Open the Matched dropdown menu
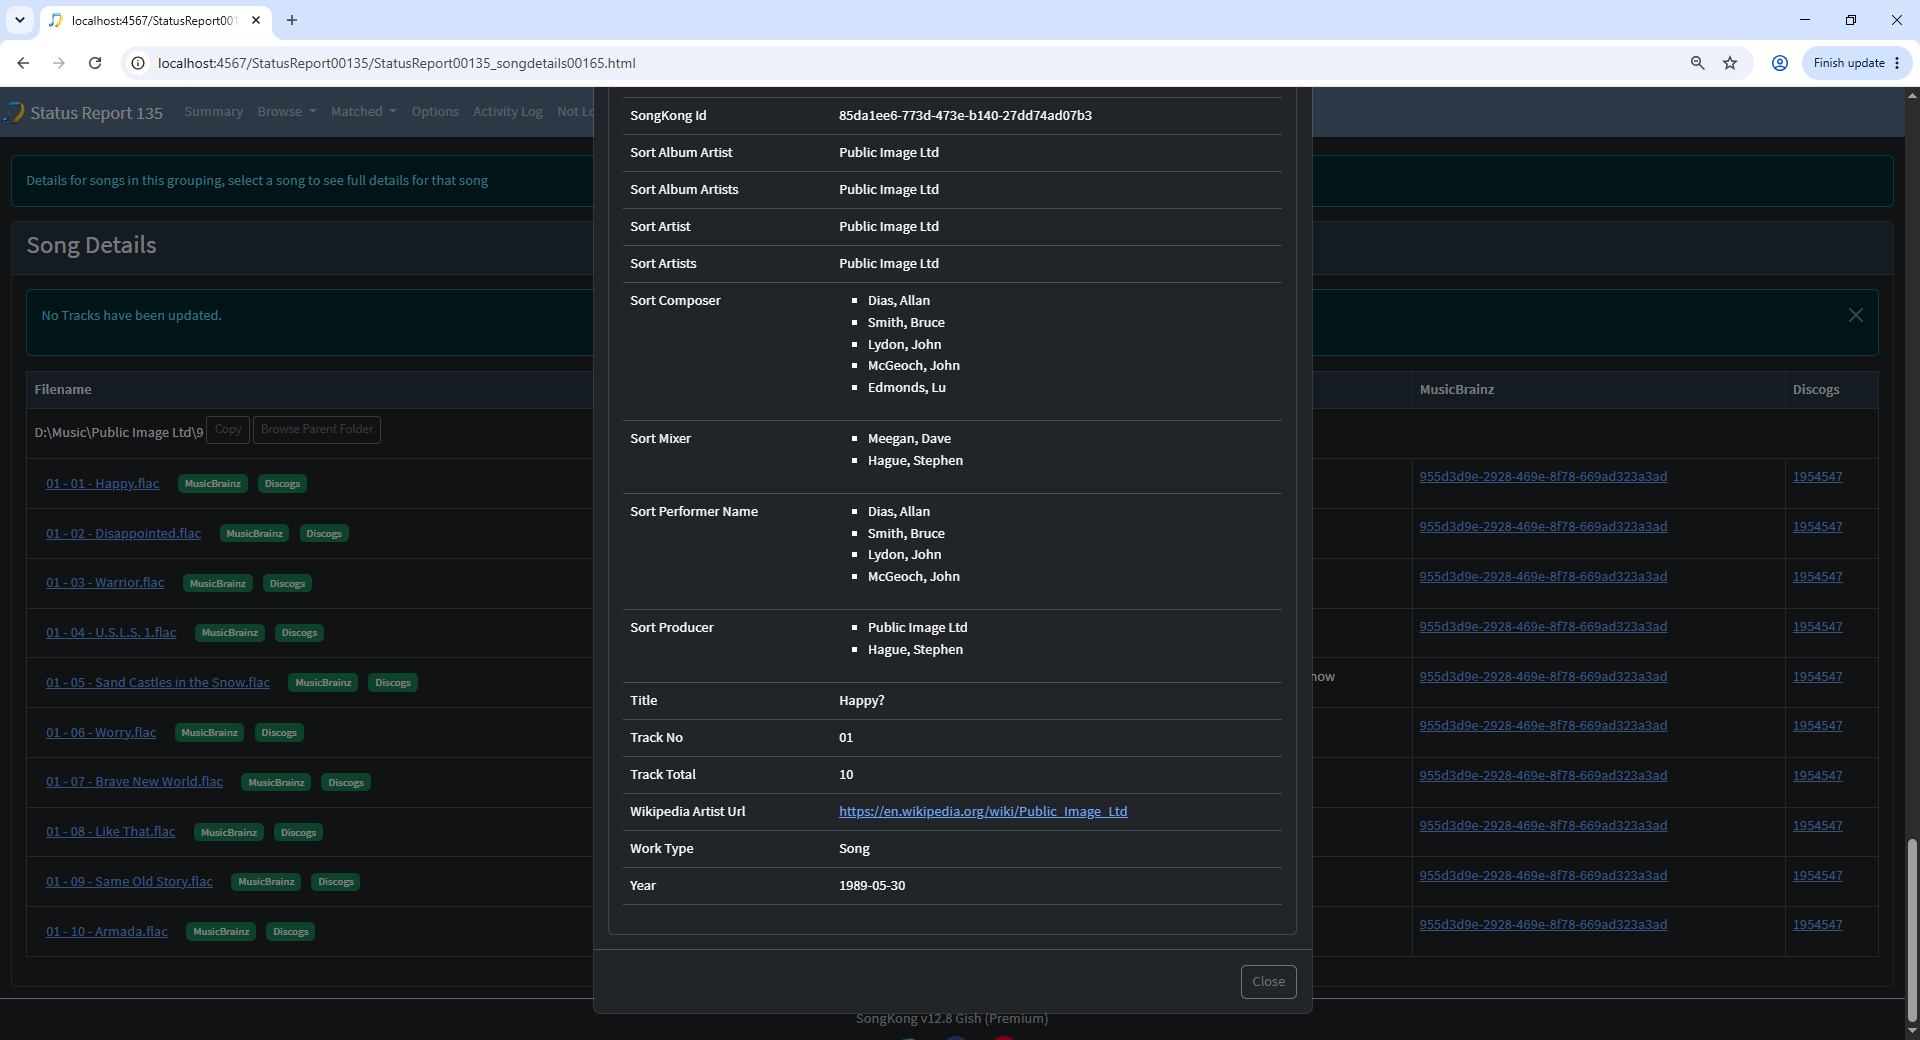 click(364, 112)
